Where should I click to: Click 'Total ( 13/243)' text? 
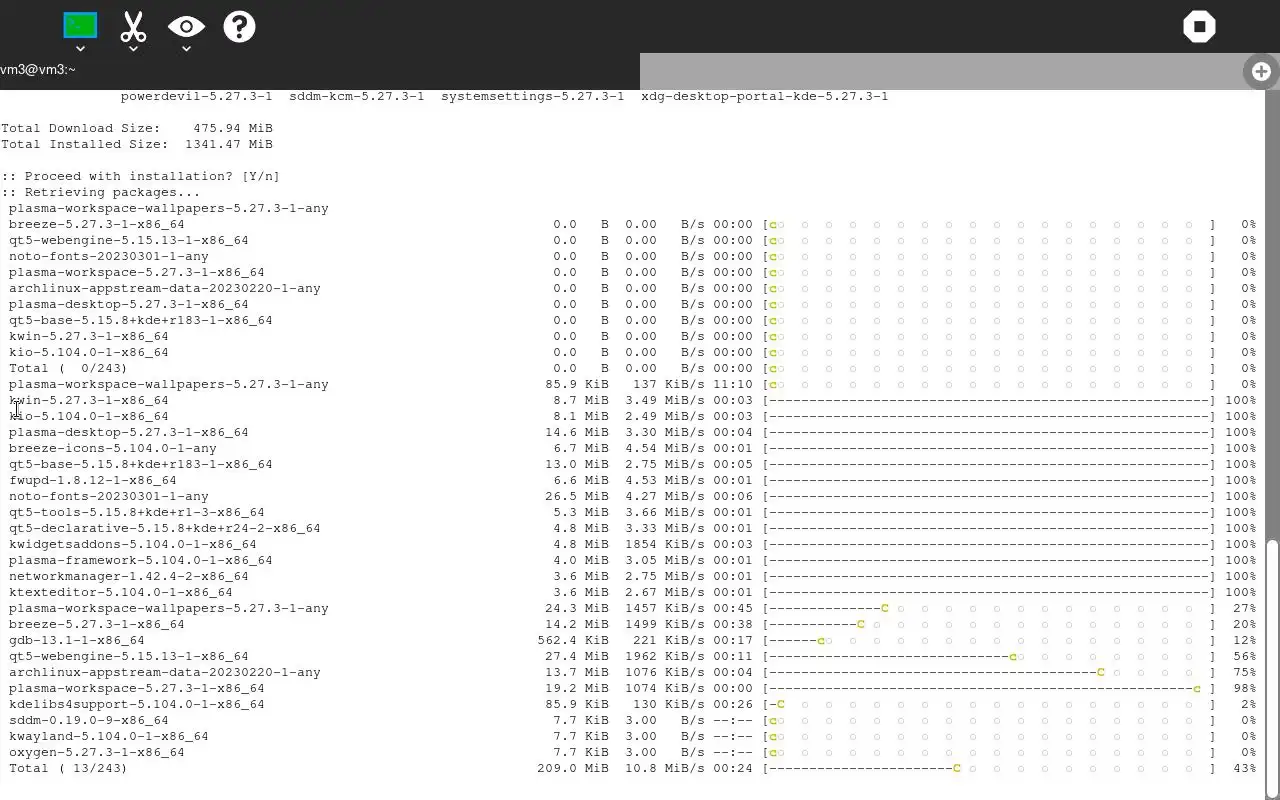pyautogui.click(x=68, y=768)
